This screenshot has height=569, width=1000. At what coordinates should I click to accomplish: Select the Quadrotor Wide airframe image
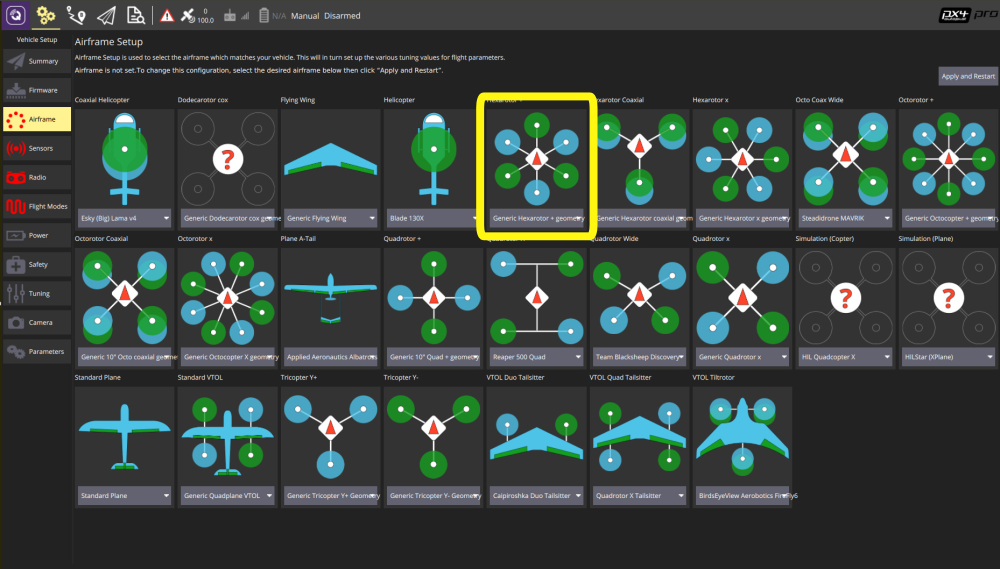[640, 297]
